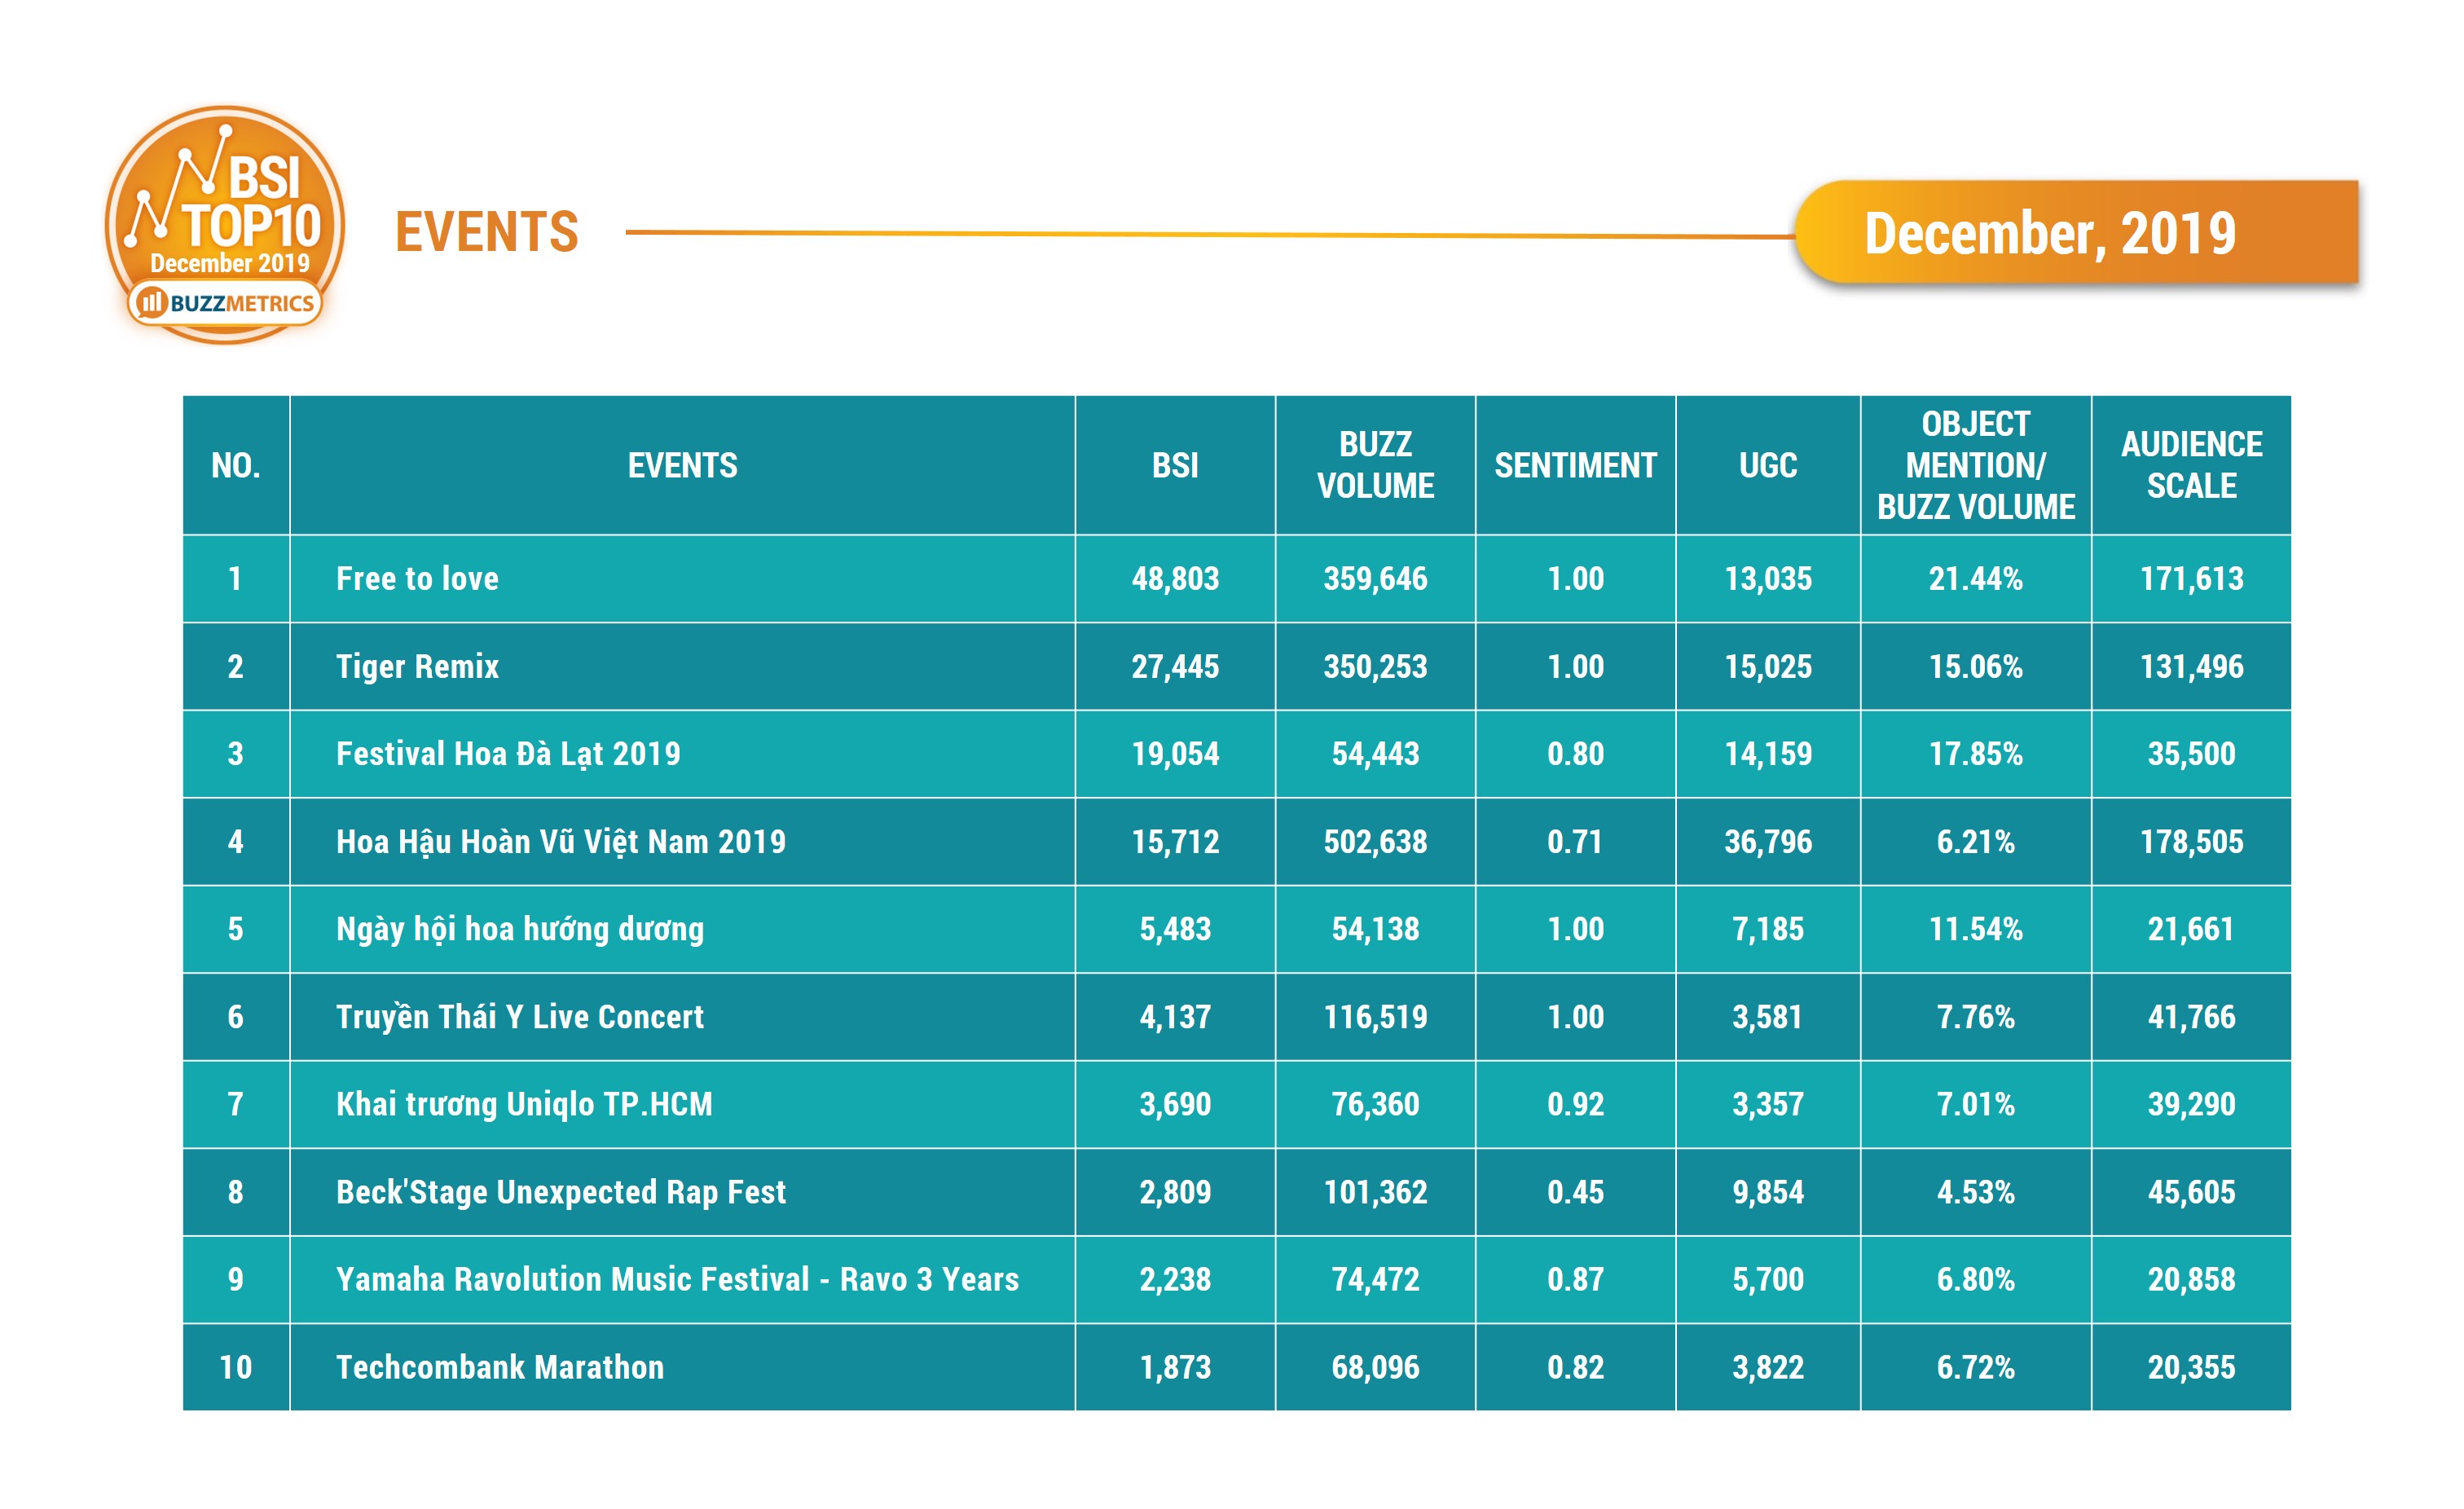Click buzz volume 502,638
2464x1509 pixels.
(1375, 842)
